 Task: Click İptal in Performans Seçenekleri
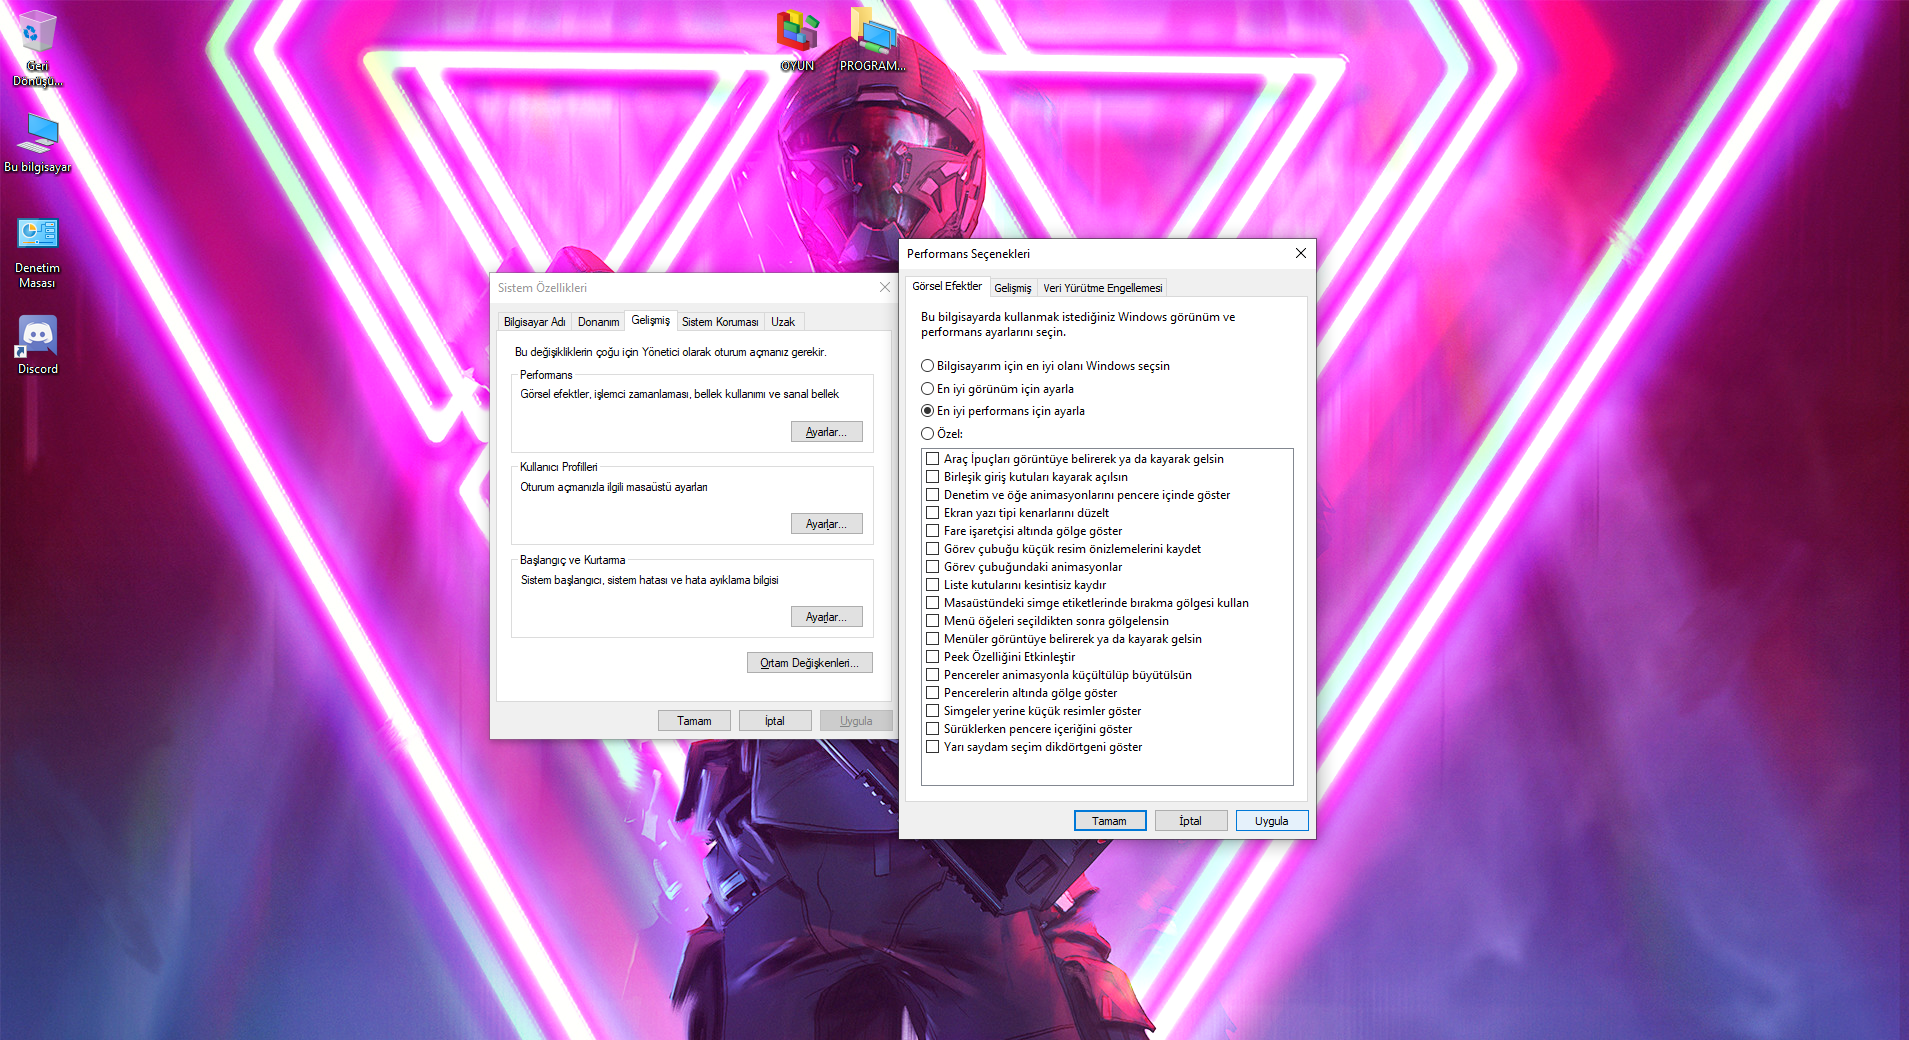[x=1191, y=821]
